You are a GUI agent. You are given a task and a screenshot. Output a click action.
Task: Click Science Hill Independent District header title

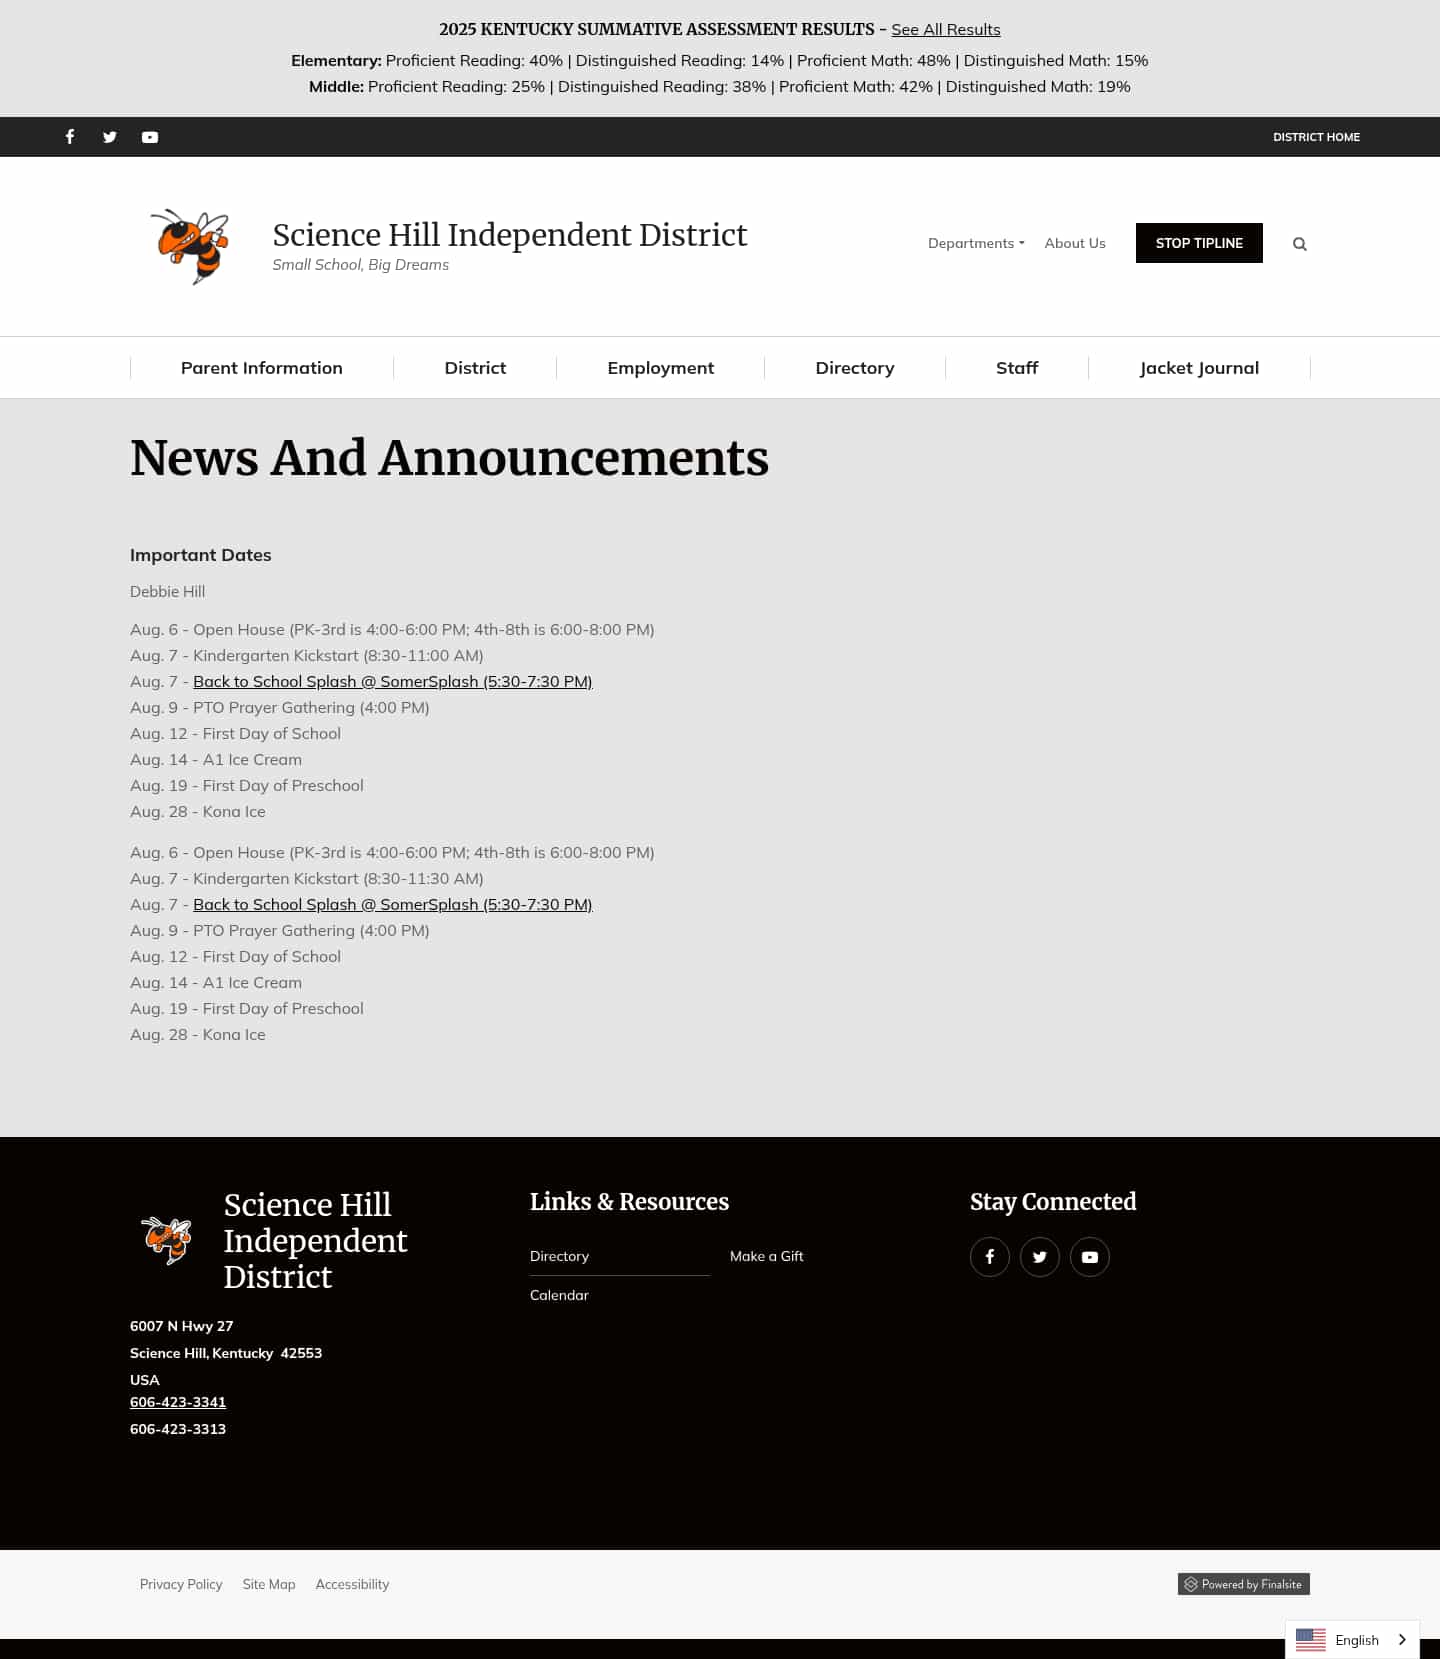(x=510, y=235)
